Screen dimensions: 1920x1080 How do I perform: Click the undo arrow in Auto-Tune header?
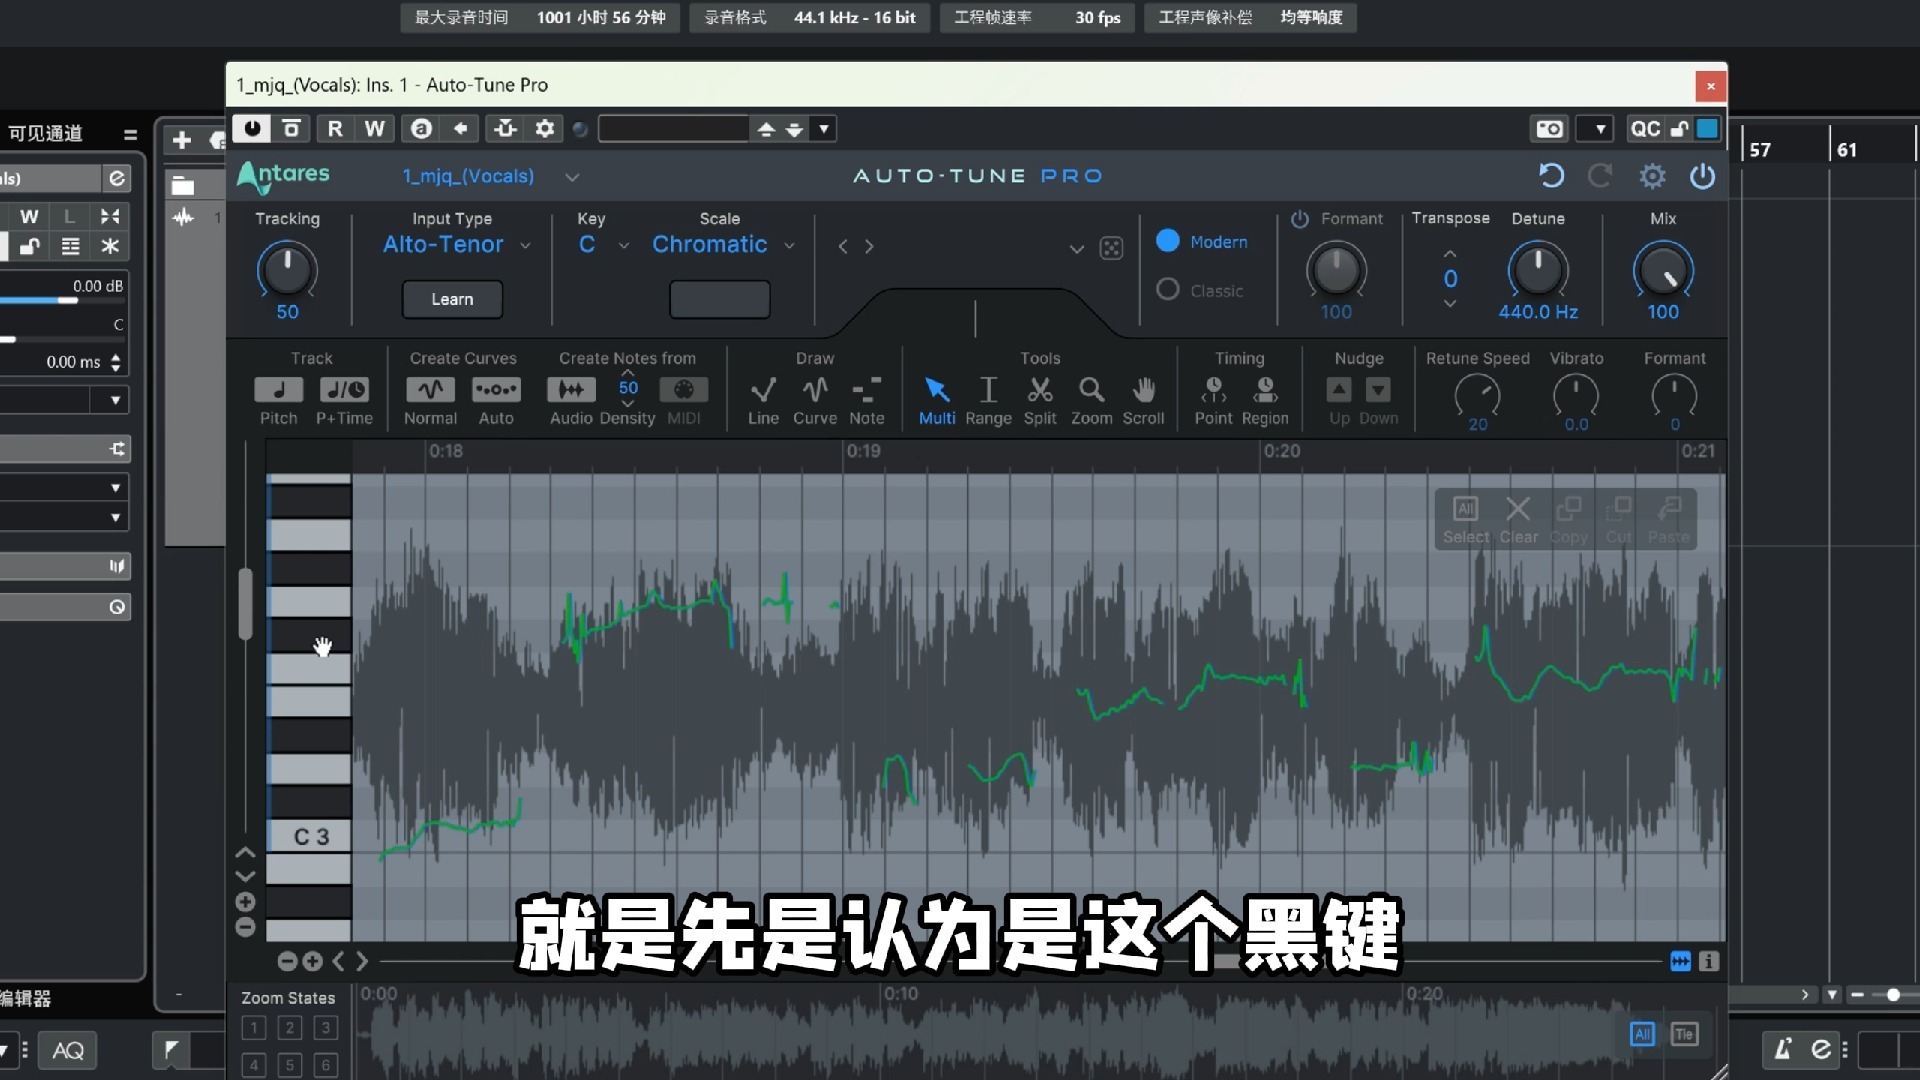click(1551, 176)
